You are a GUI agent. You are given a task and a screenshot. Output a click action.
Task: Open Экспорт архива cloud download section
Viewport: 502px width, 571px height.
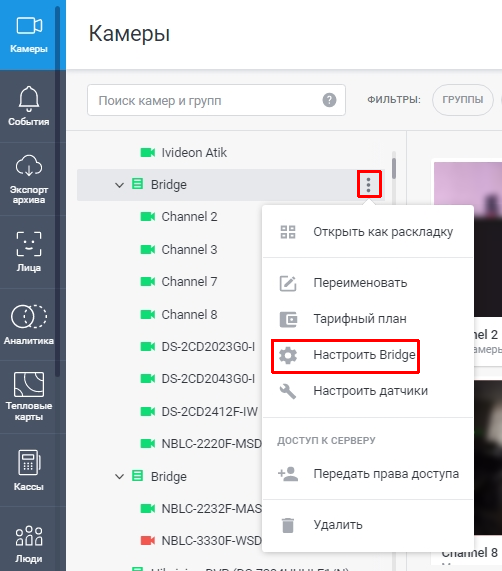pyautogui.click(x=28, y=179)
